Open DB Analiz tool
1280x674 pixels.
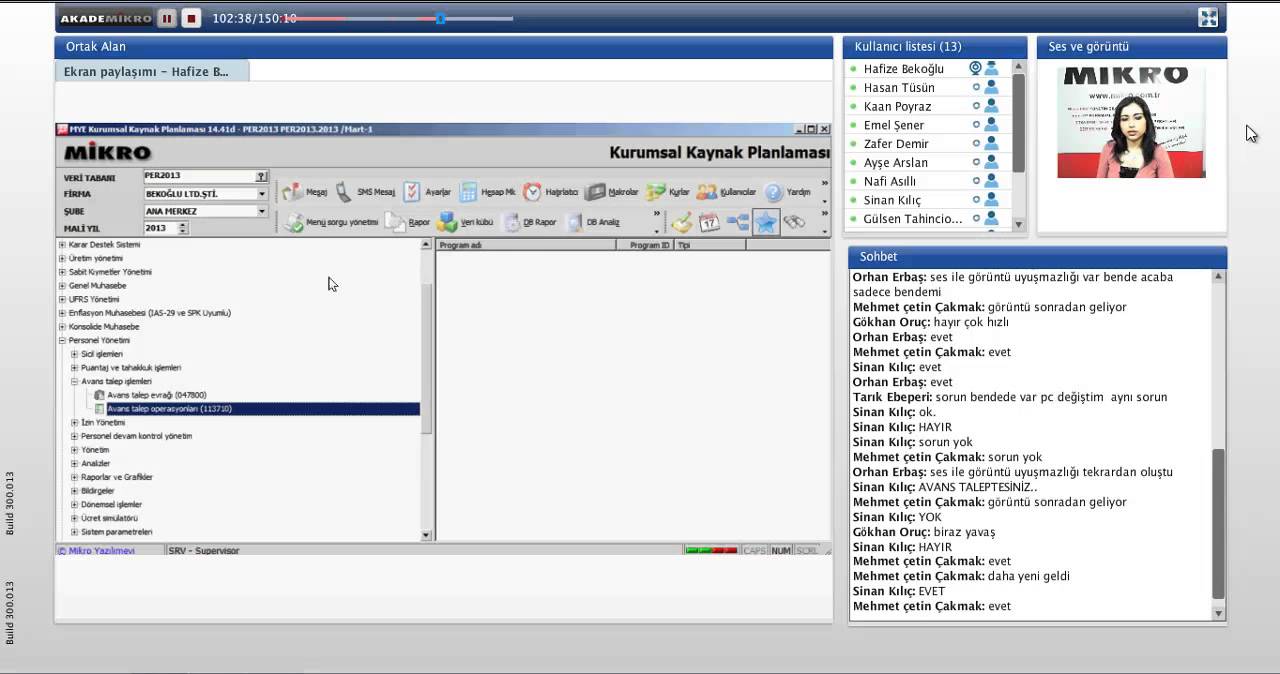(x=593, y=222)
